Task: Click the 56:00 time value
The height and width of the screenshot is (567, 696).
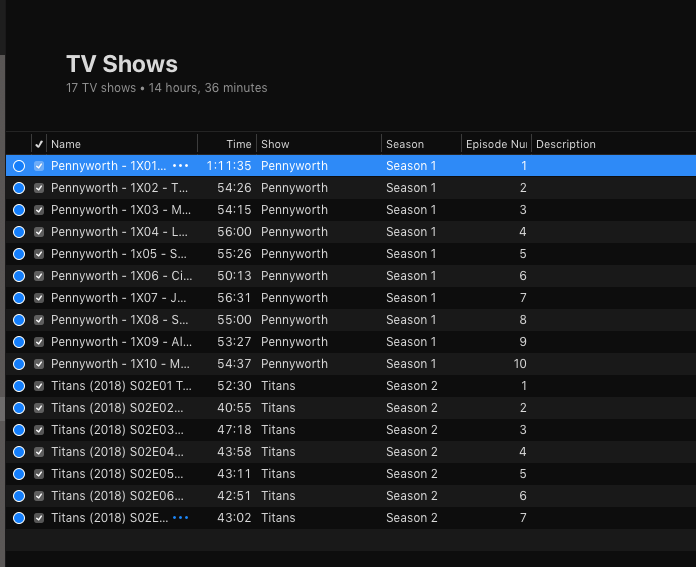Action: click(x=234, y=232)
